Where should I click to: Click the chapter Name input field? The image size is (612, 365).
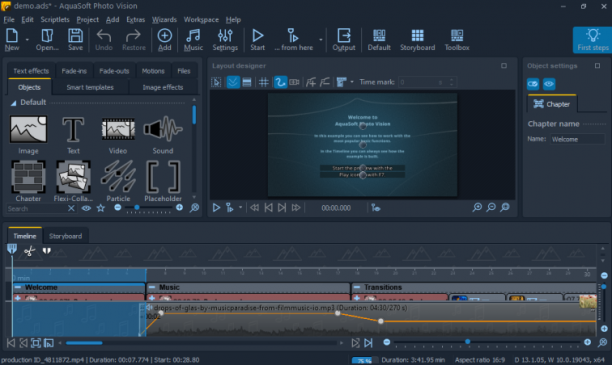[x=577, y=139]
